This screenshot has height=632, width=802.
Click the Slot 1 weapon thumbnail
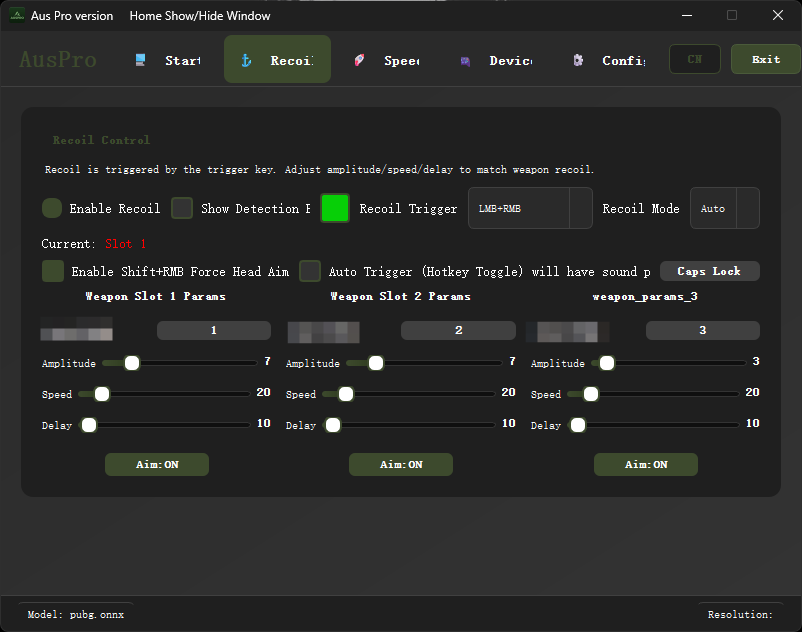coord(77,329)
